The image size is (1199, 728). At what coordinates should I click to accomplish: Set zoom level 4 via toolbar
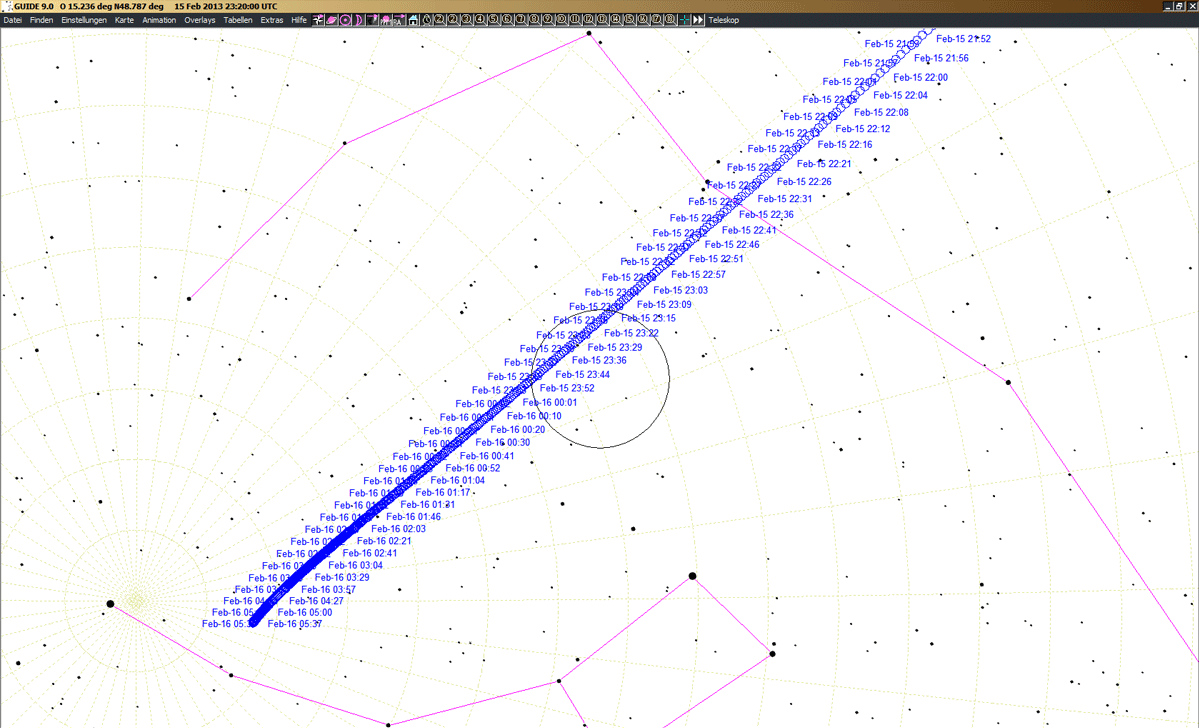click(x=479, y=20)
